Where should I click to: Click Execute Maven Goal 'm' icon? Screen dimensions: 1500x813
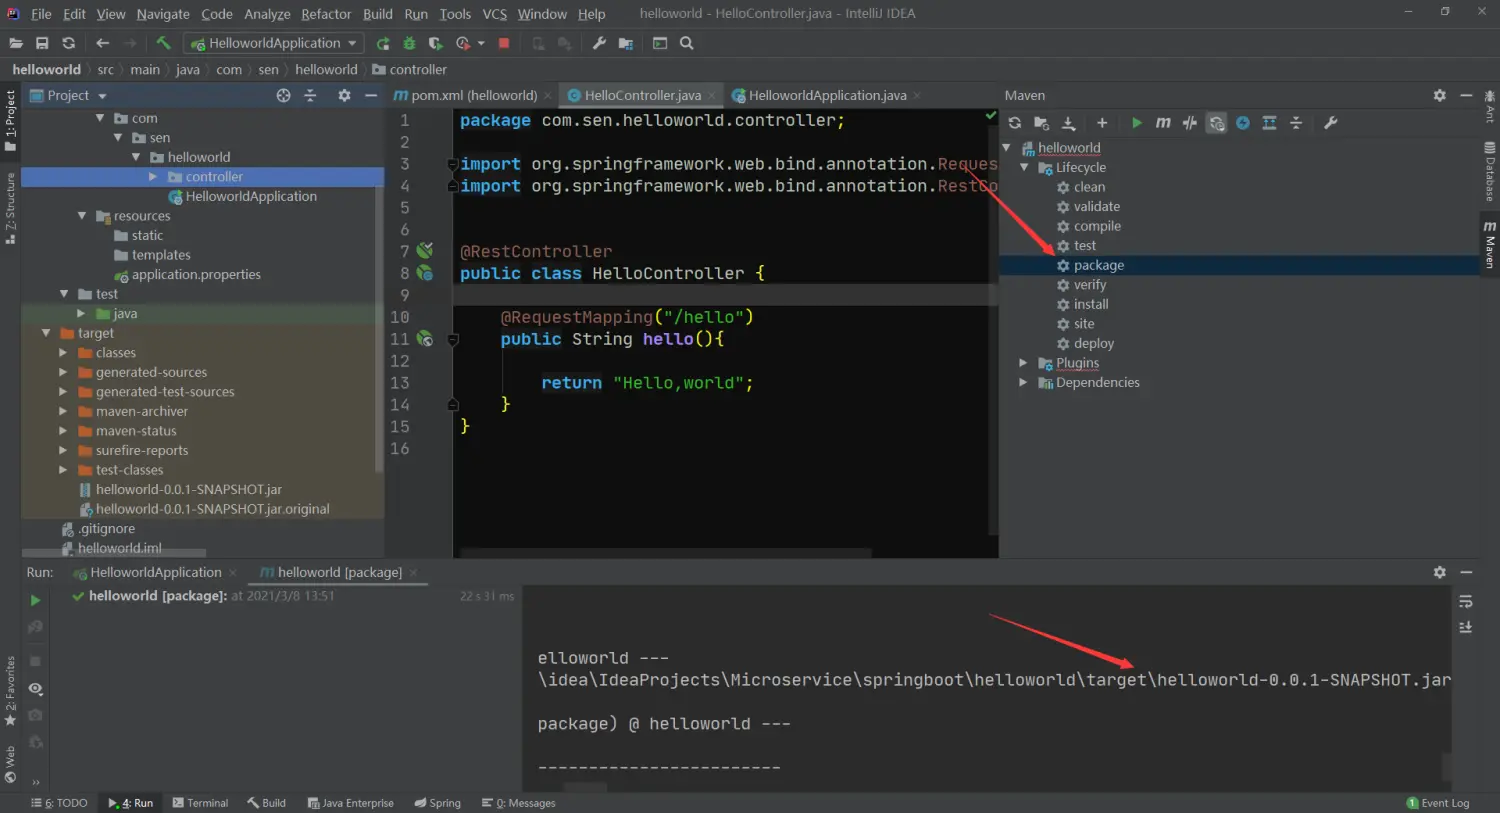tap(1163, 123)
